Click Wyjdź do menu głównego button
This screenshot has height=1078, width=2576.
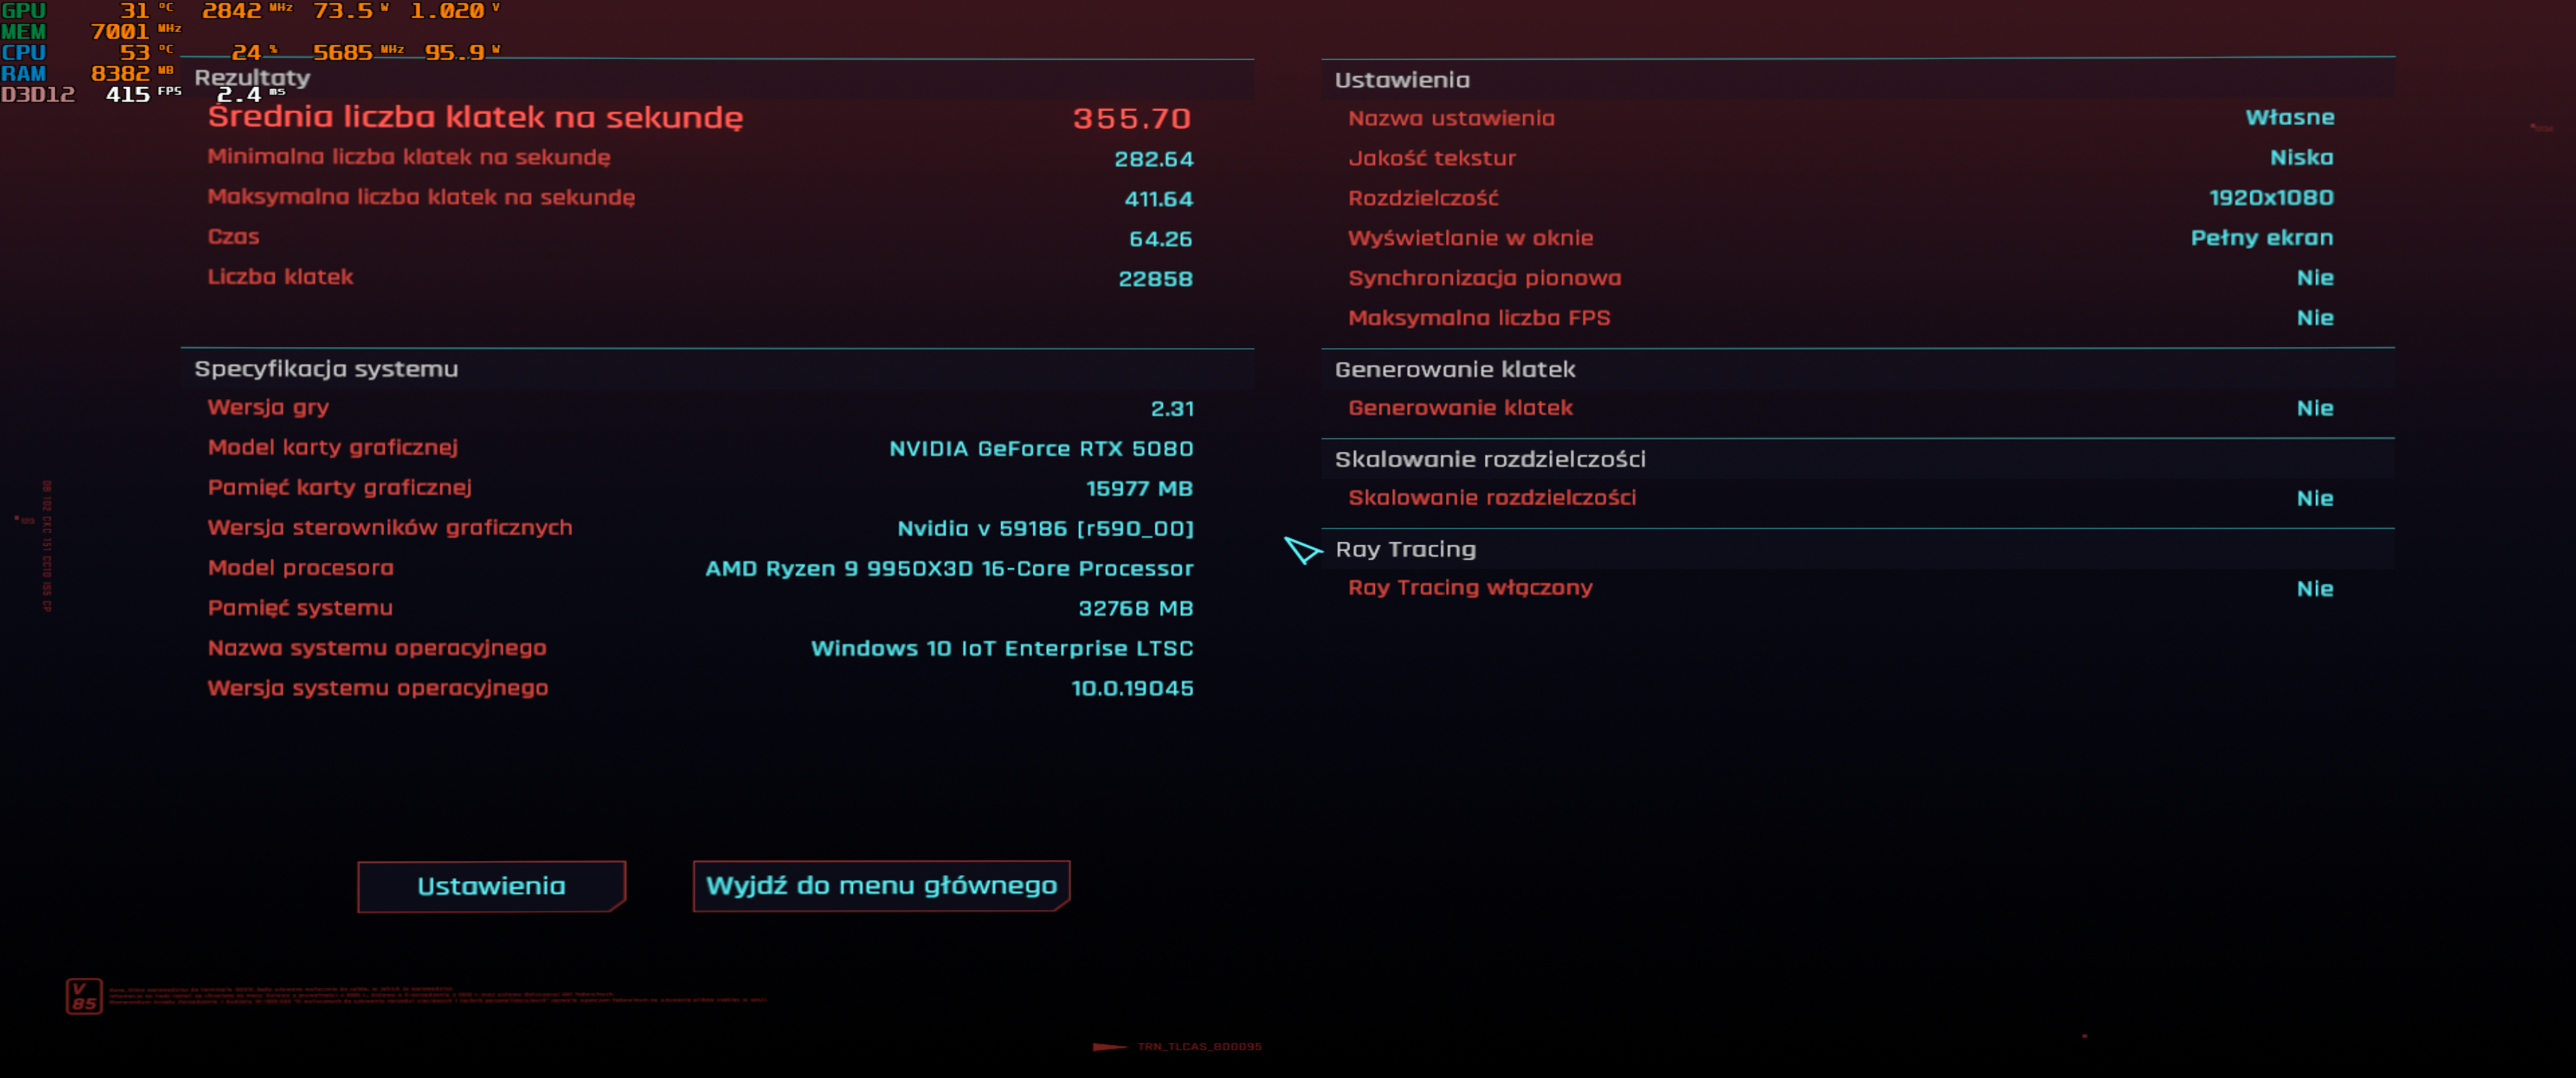click(x=881, y=886)
